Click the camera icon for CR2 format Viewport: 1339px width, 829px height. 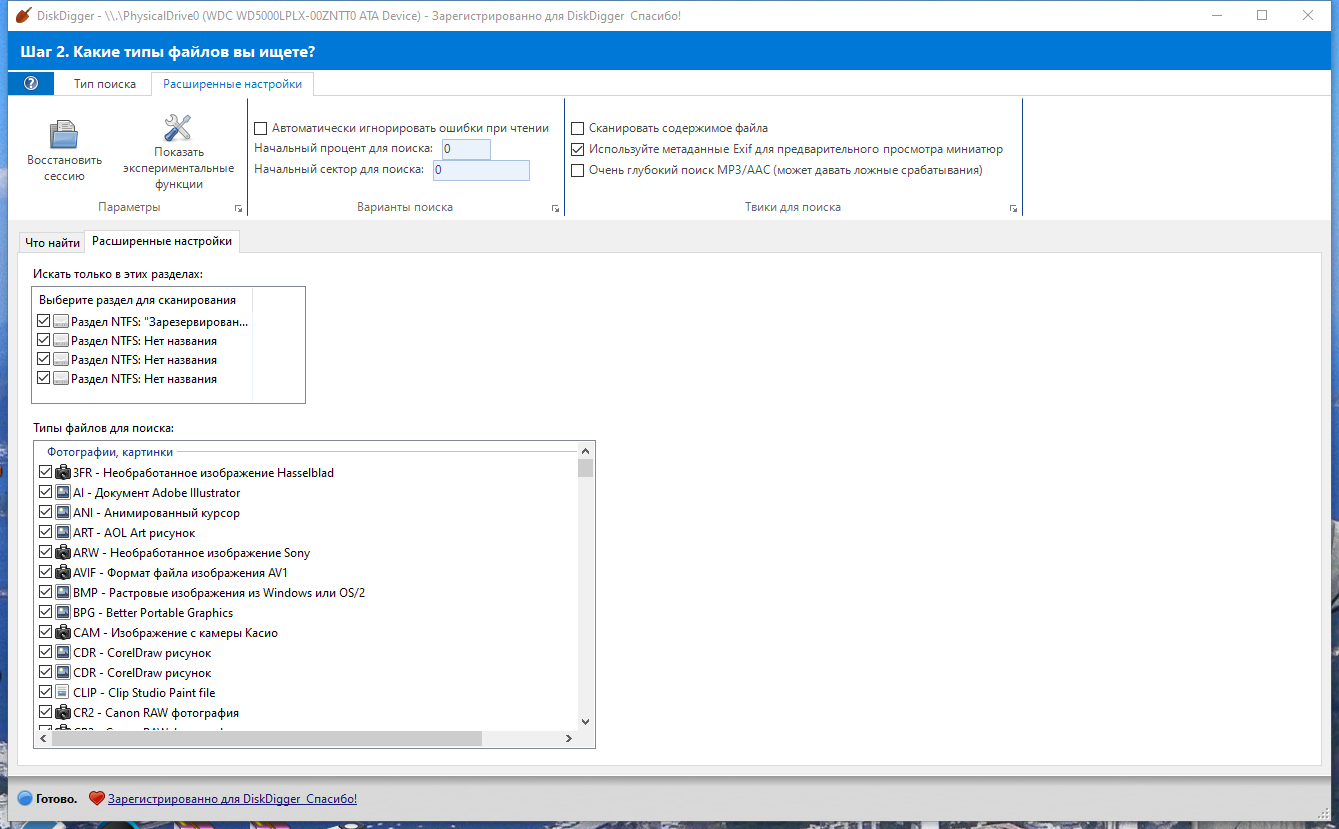63,713
